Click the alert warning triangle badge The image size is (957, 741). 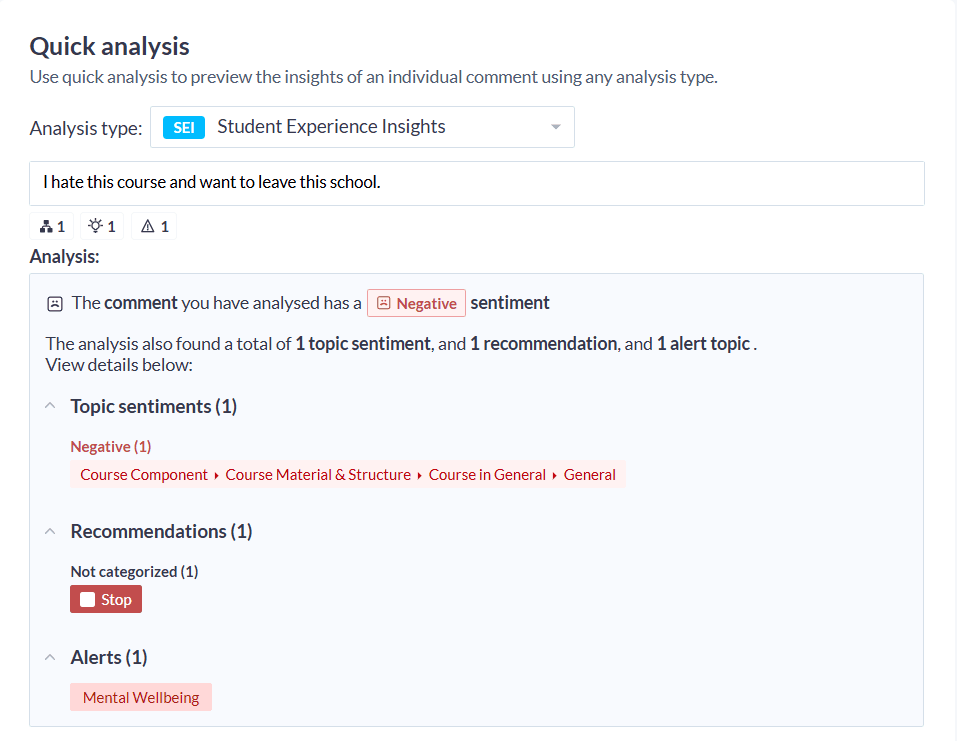click(148, 225)
